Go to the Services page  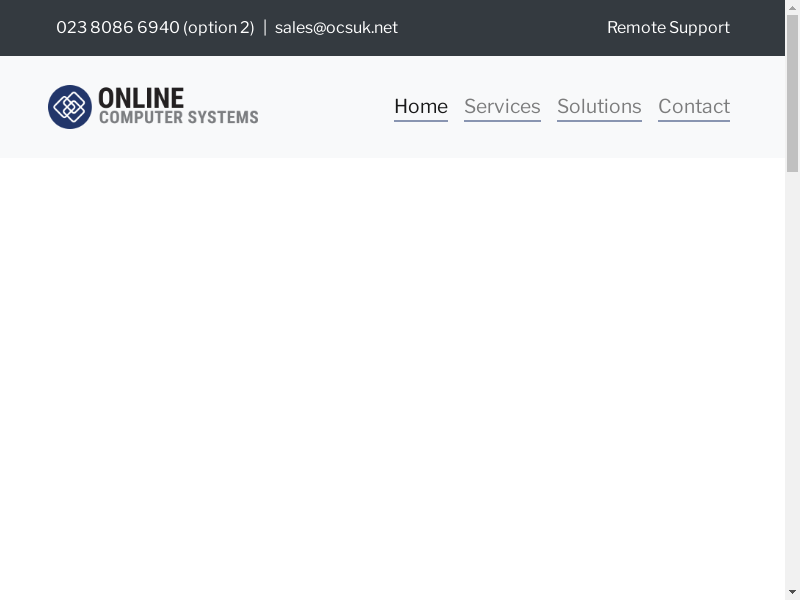502,106
